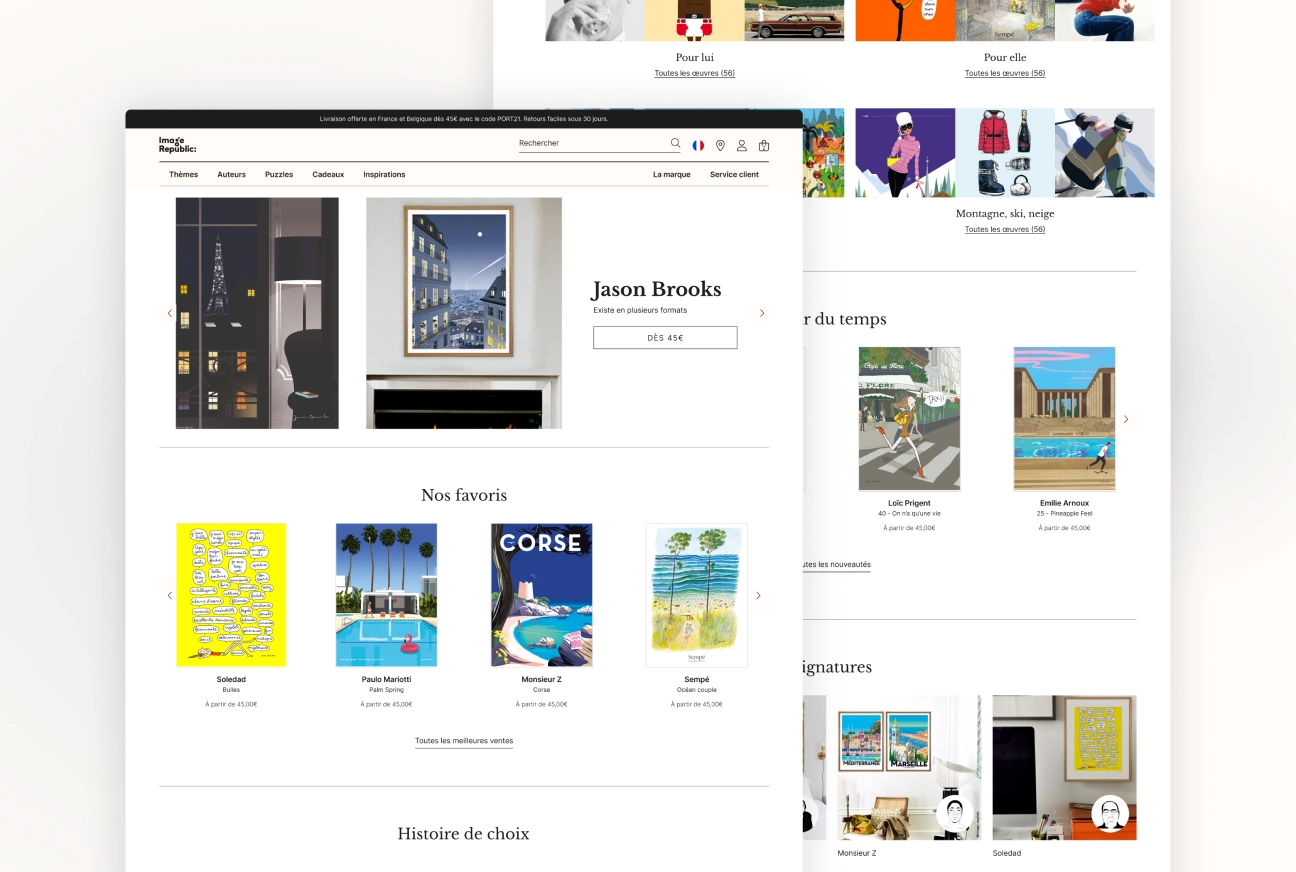Screen dimensions: 1296x872
Task: Click the search magnifier icon in the header
Action: [x=676, y=144]
